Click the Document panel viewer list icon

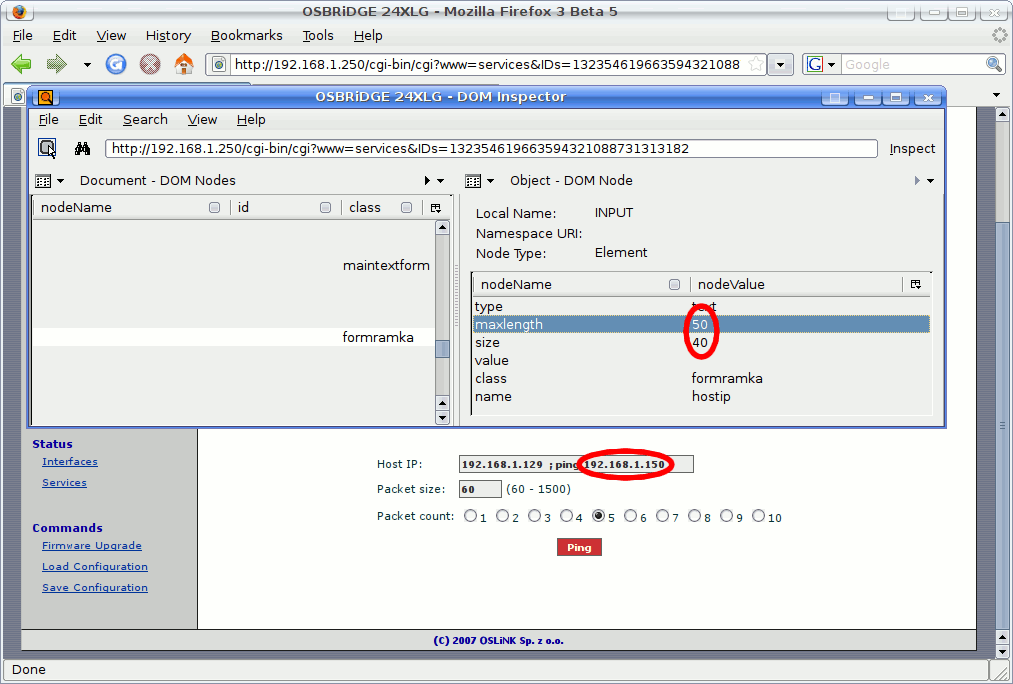43,181
